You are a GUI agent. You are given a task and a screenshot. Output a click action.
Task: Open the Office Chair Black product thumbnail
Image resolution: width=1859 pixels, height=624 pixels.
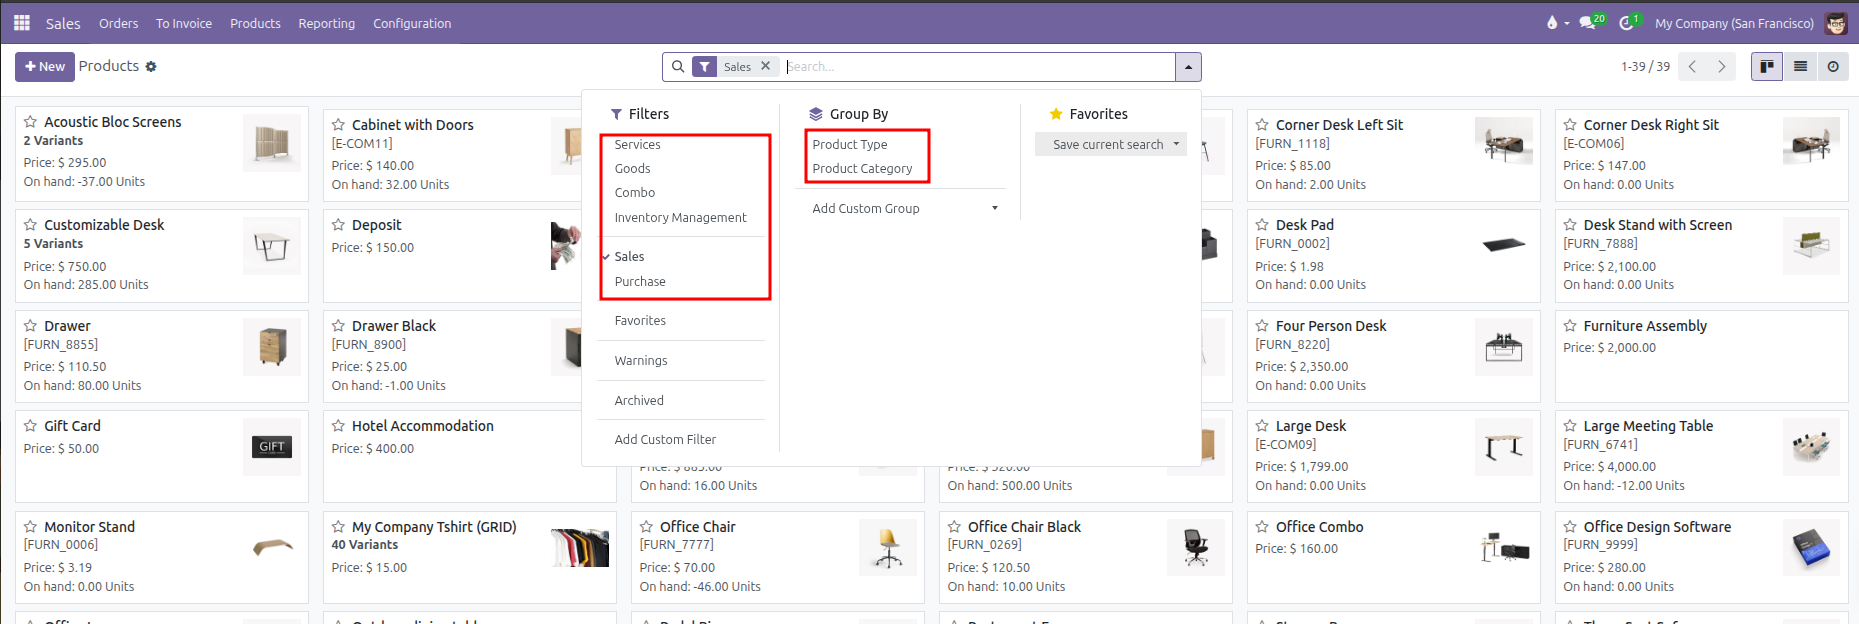tap(1195, 547)
